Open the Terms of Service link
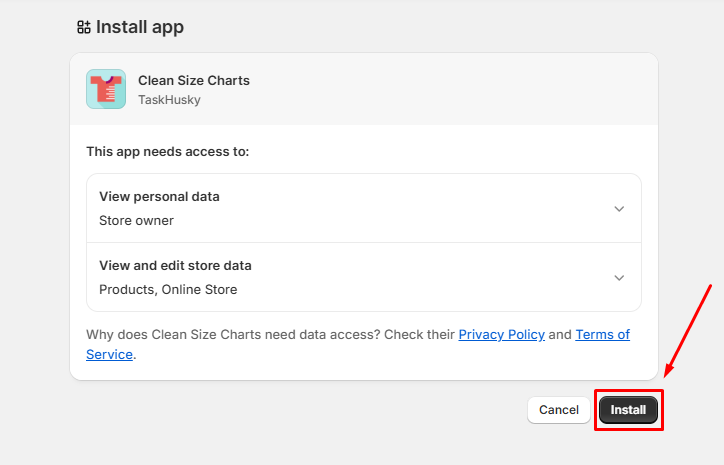The height and width of the screenshot is (465, 724). click(x=602, y=334)
